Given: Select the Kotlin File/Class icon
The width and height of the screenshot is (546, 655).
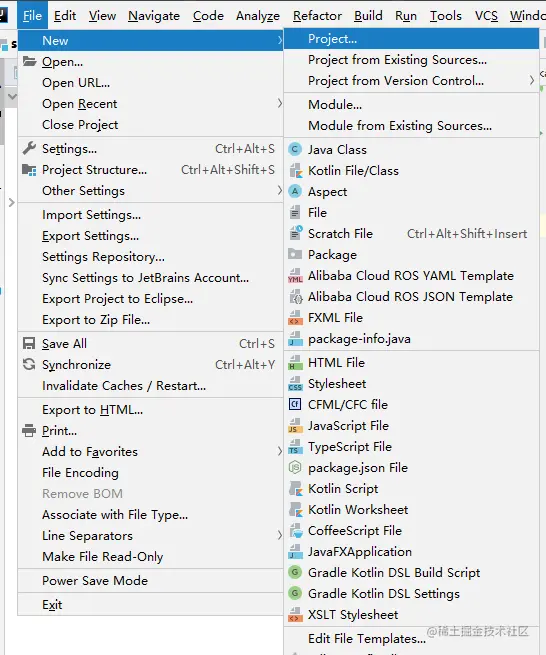Looking at the screenshot, I should 295,171.
